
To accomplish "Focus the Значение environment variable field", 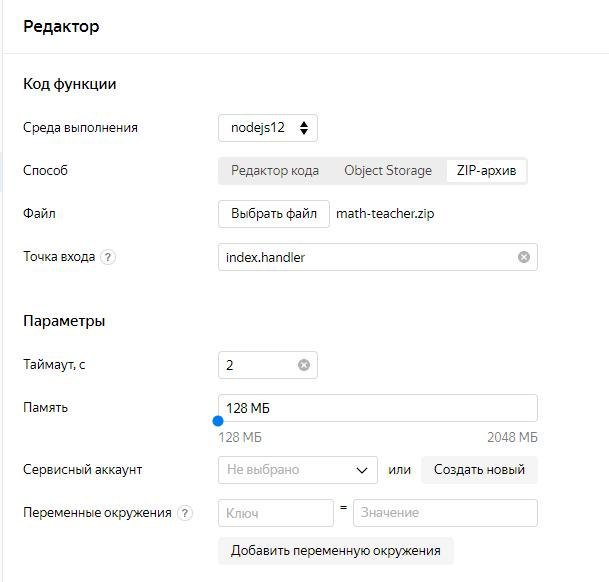I will coord(445,513).
